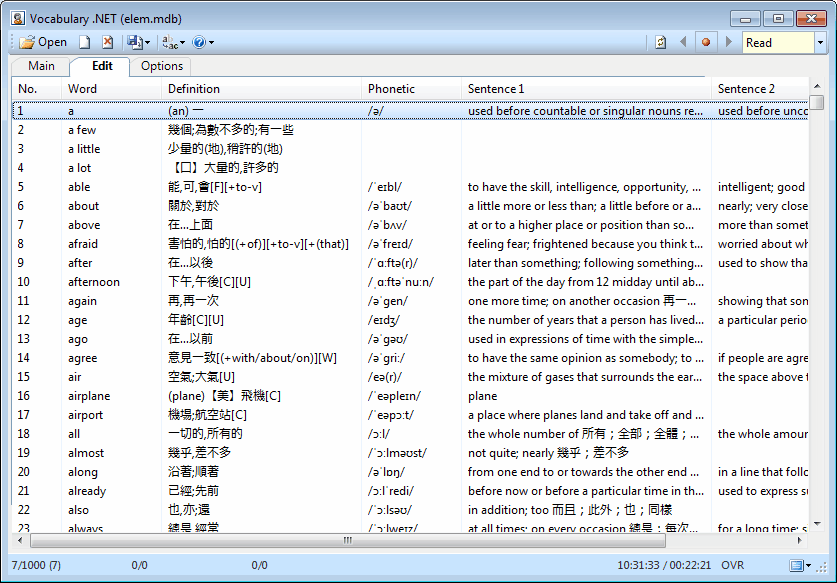Select the Edit tab
The height and width of the screenshot is (583, 837).
(102, 66)
